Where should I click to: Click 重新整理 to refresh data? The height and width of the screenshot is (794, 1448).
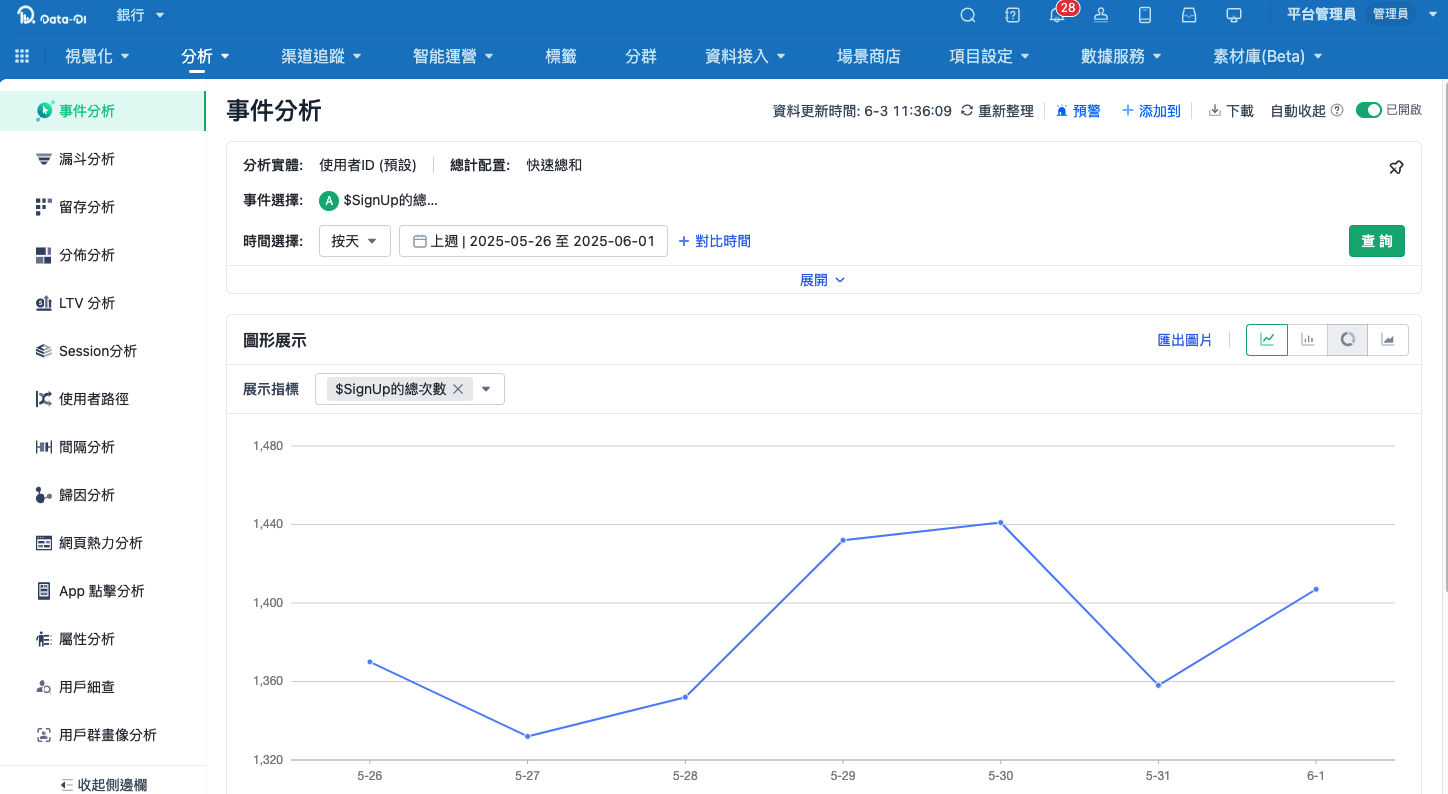[x=997, y=111]
